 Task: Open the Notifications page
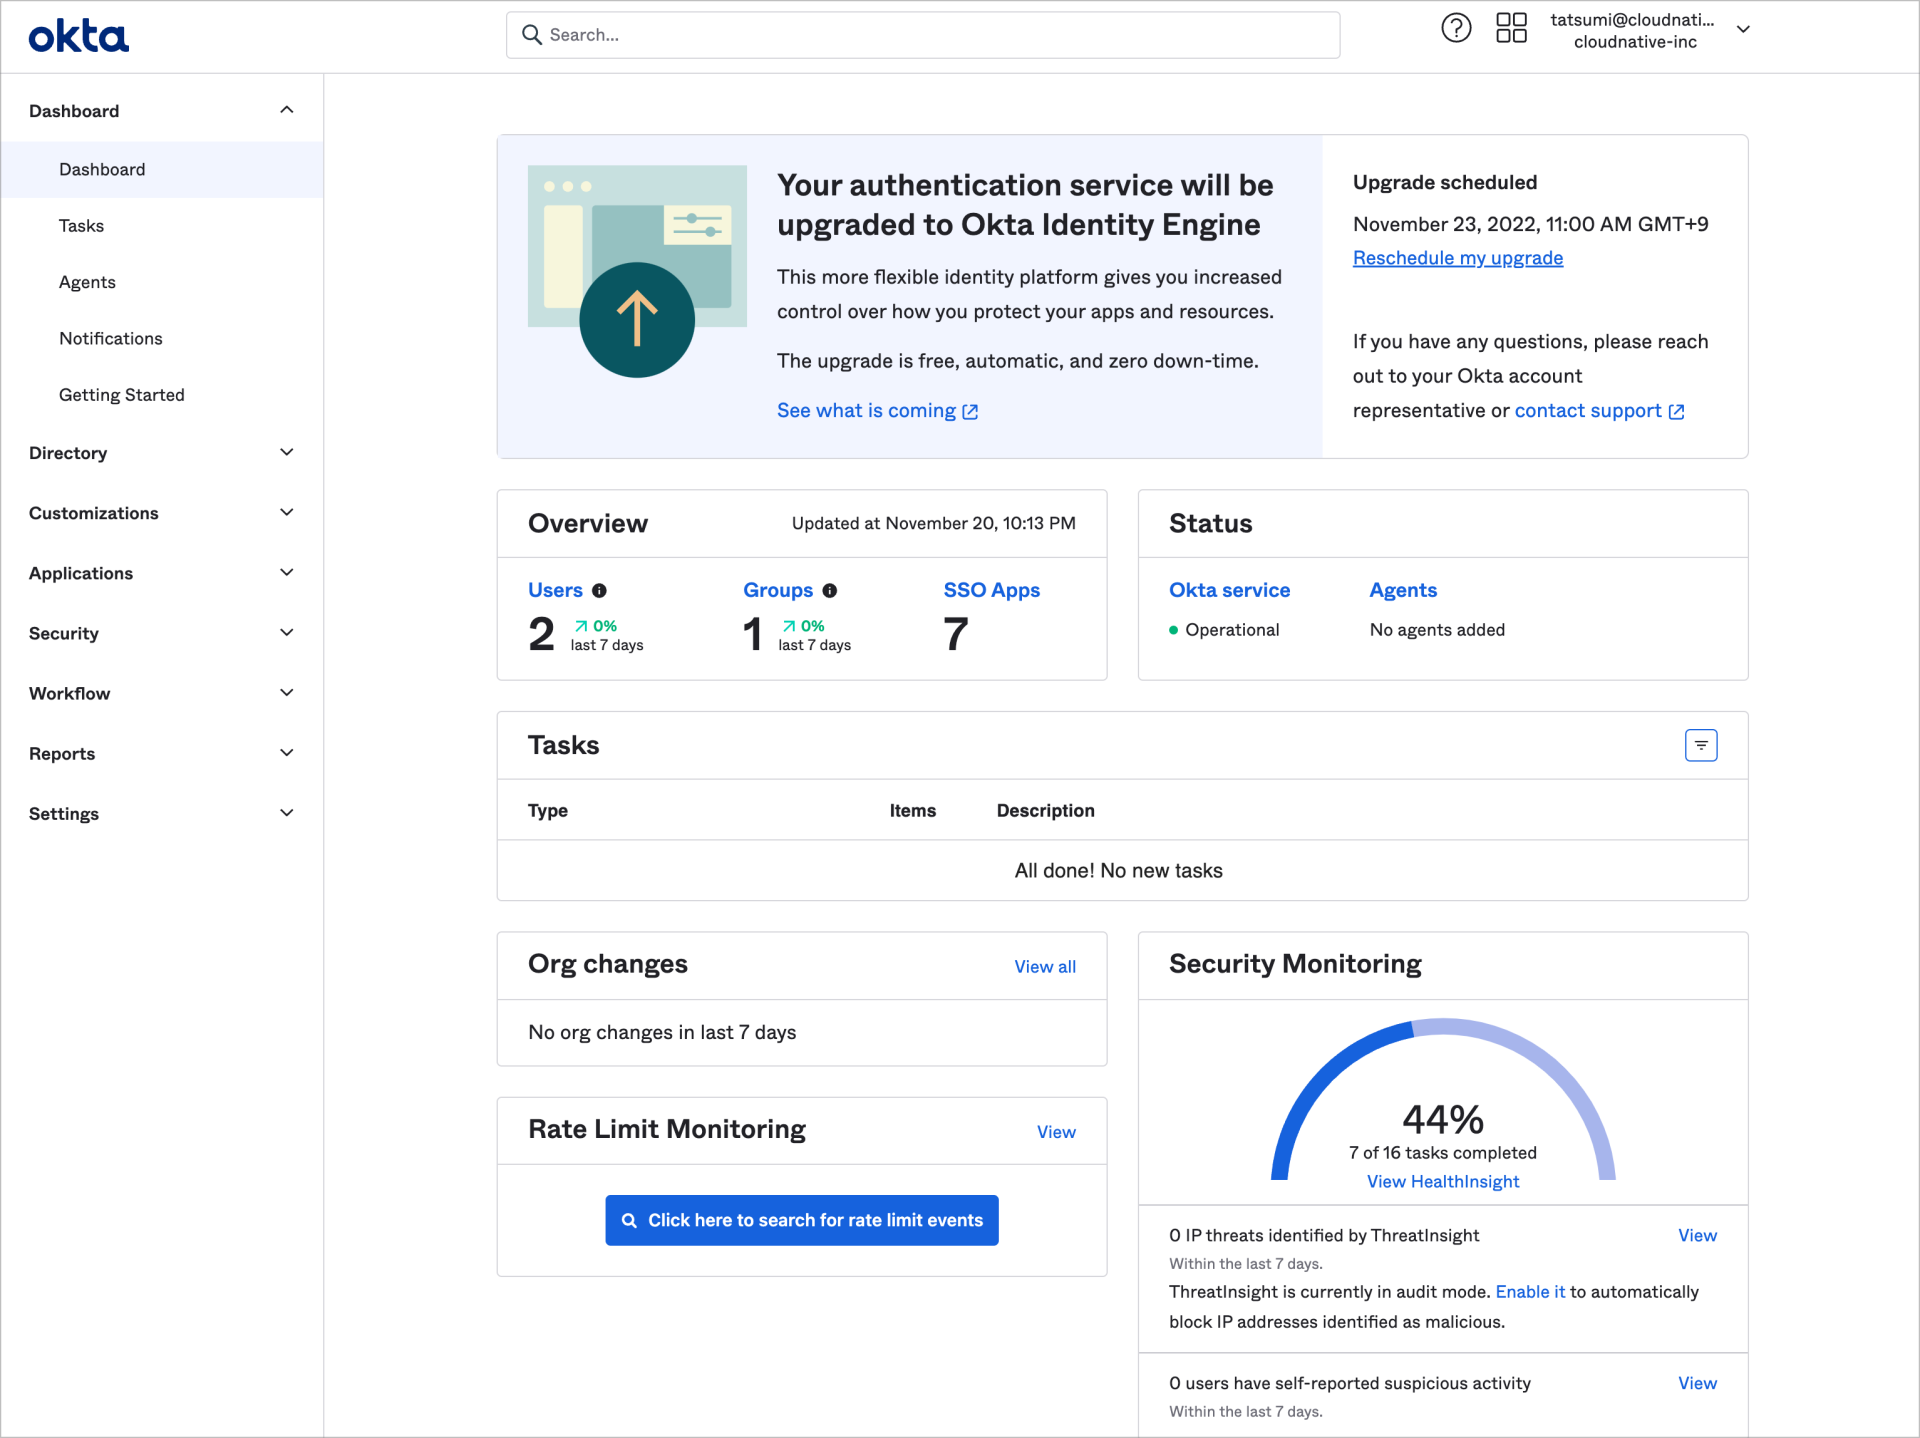pos(110,338)
